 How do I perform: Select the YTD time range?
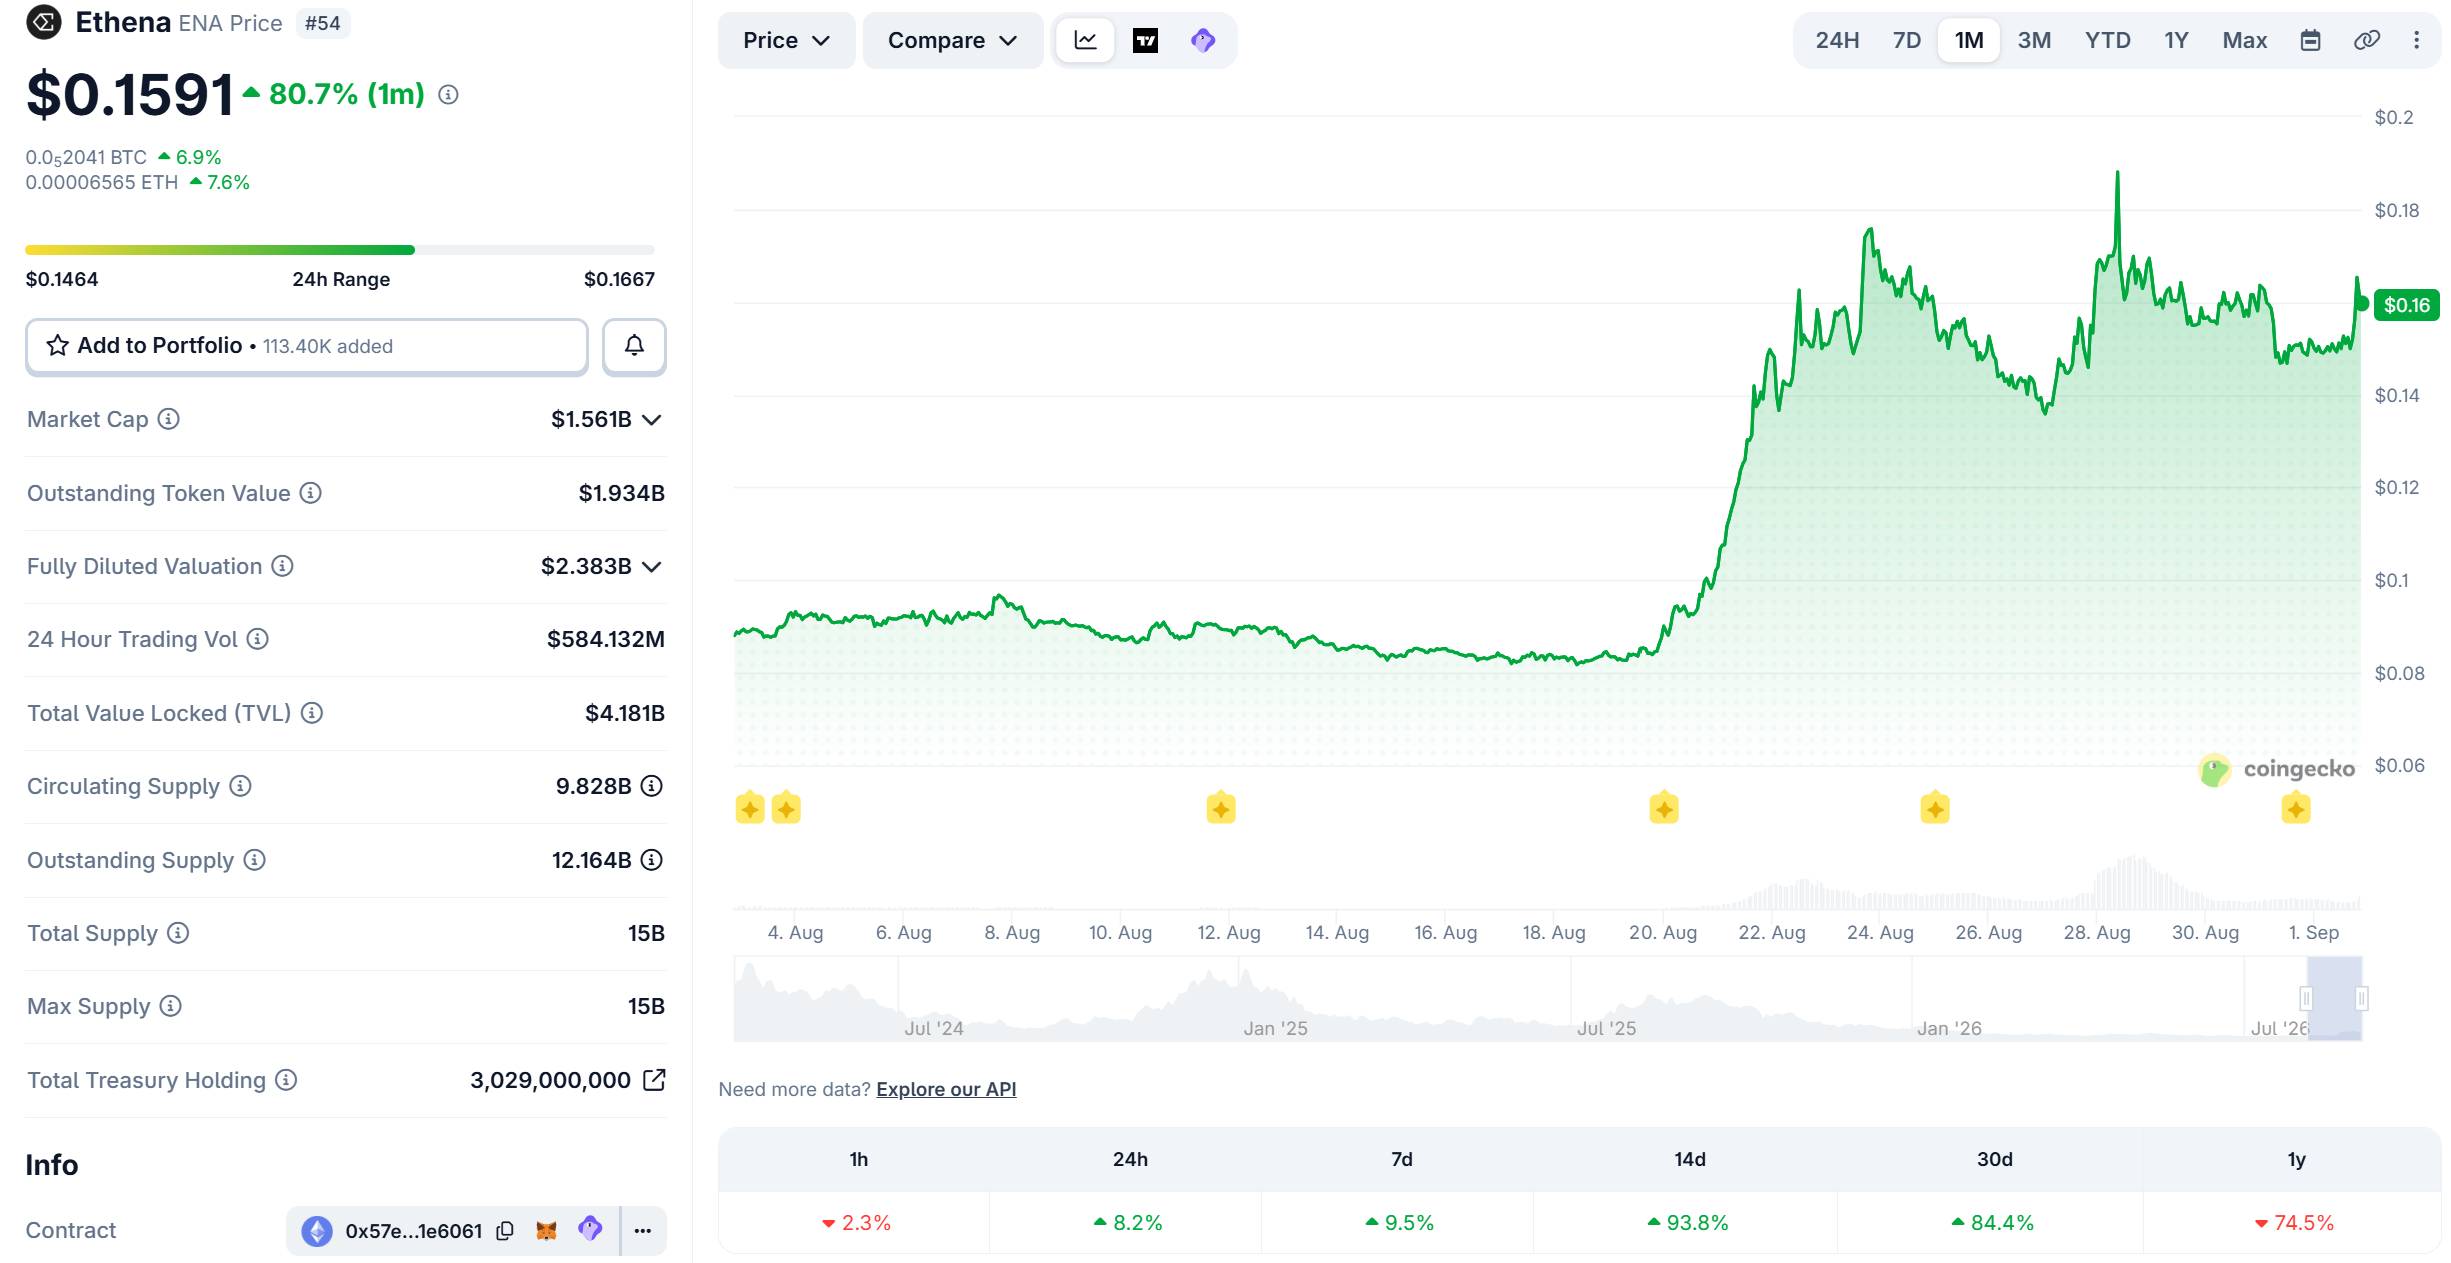pyautogui.click(x=2107, y=41)
